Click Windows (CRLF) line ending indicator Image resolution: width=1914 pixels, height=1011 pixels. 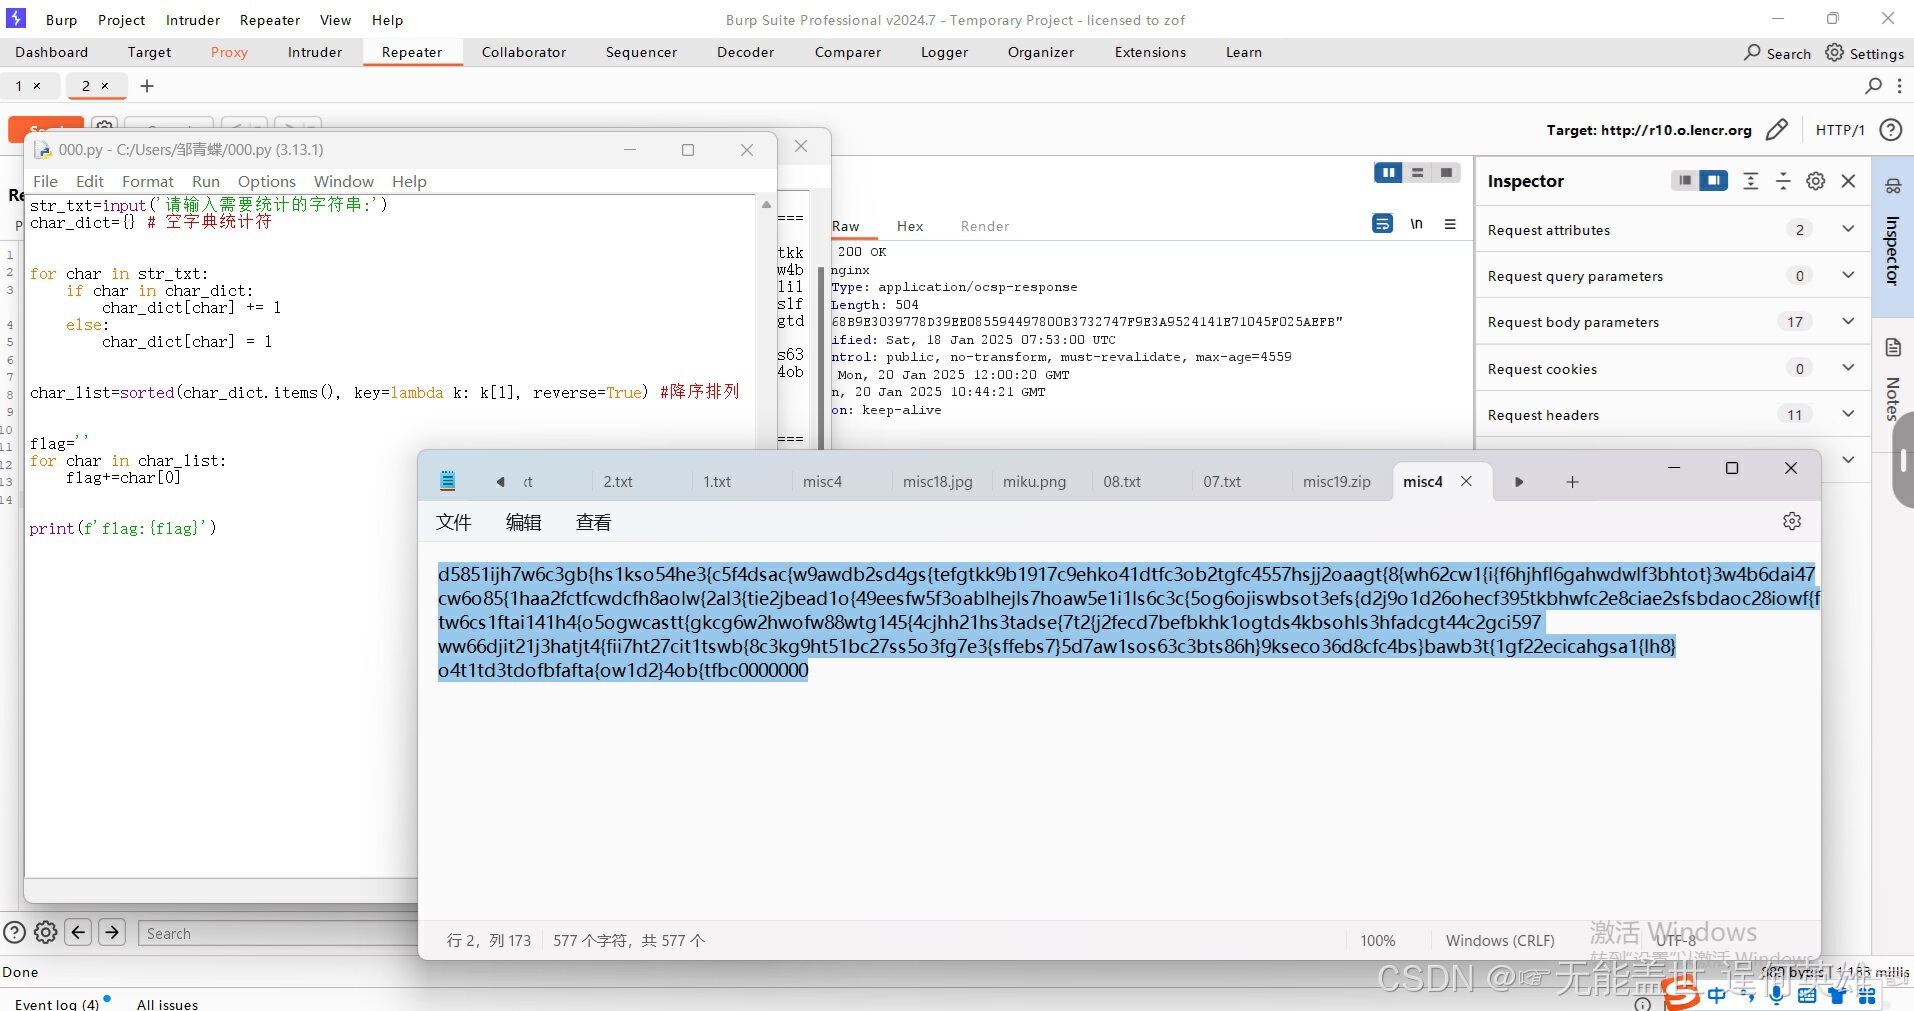[1499, 940]
